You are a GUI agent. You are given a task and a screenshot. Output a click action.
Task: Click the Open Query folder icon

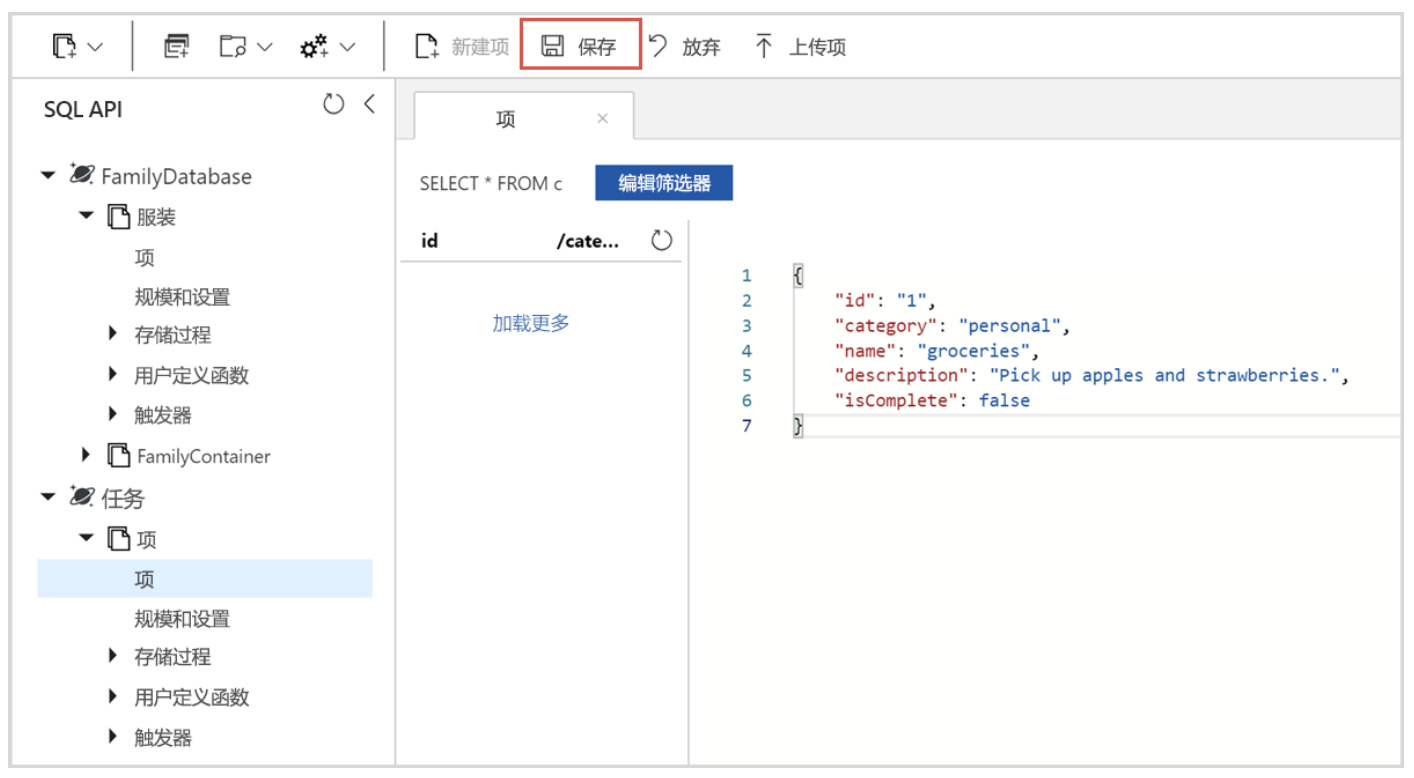[x=234, y=46]
